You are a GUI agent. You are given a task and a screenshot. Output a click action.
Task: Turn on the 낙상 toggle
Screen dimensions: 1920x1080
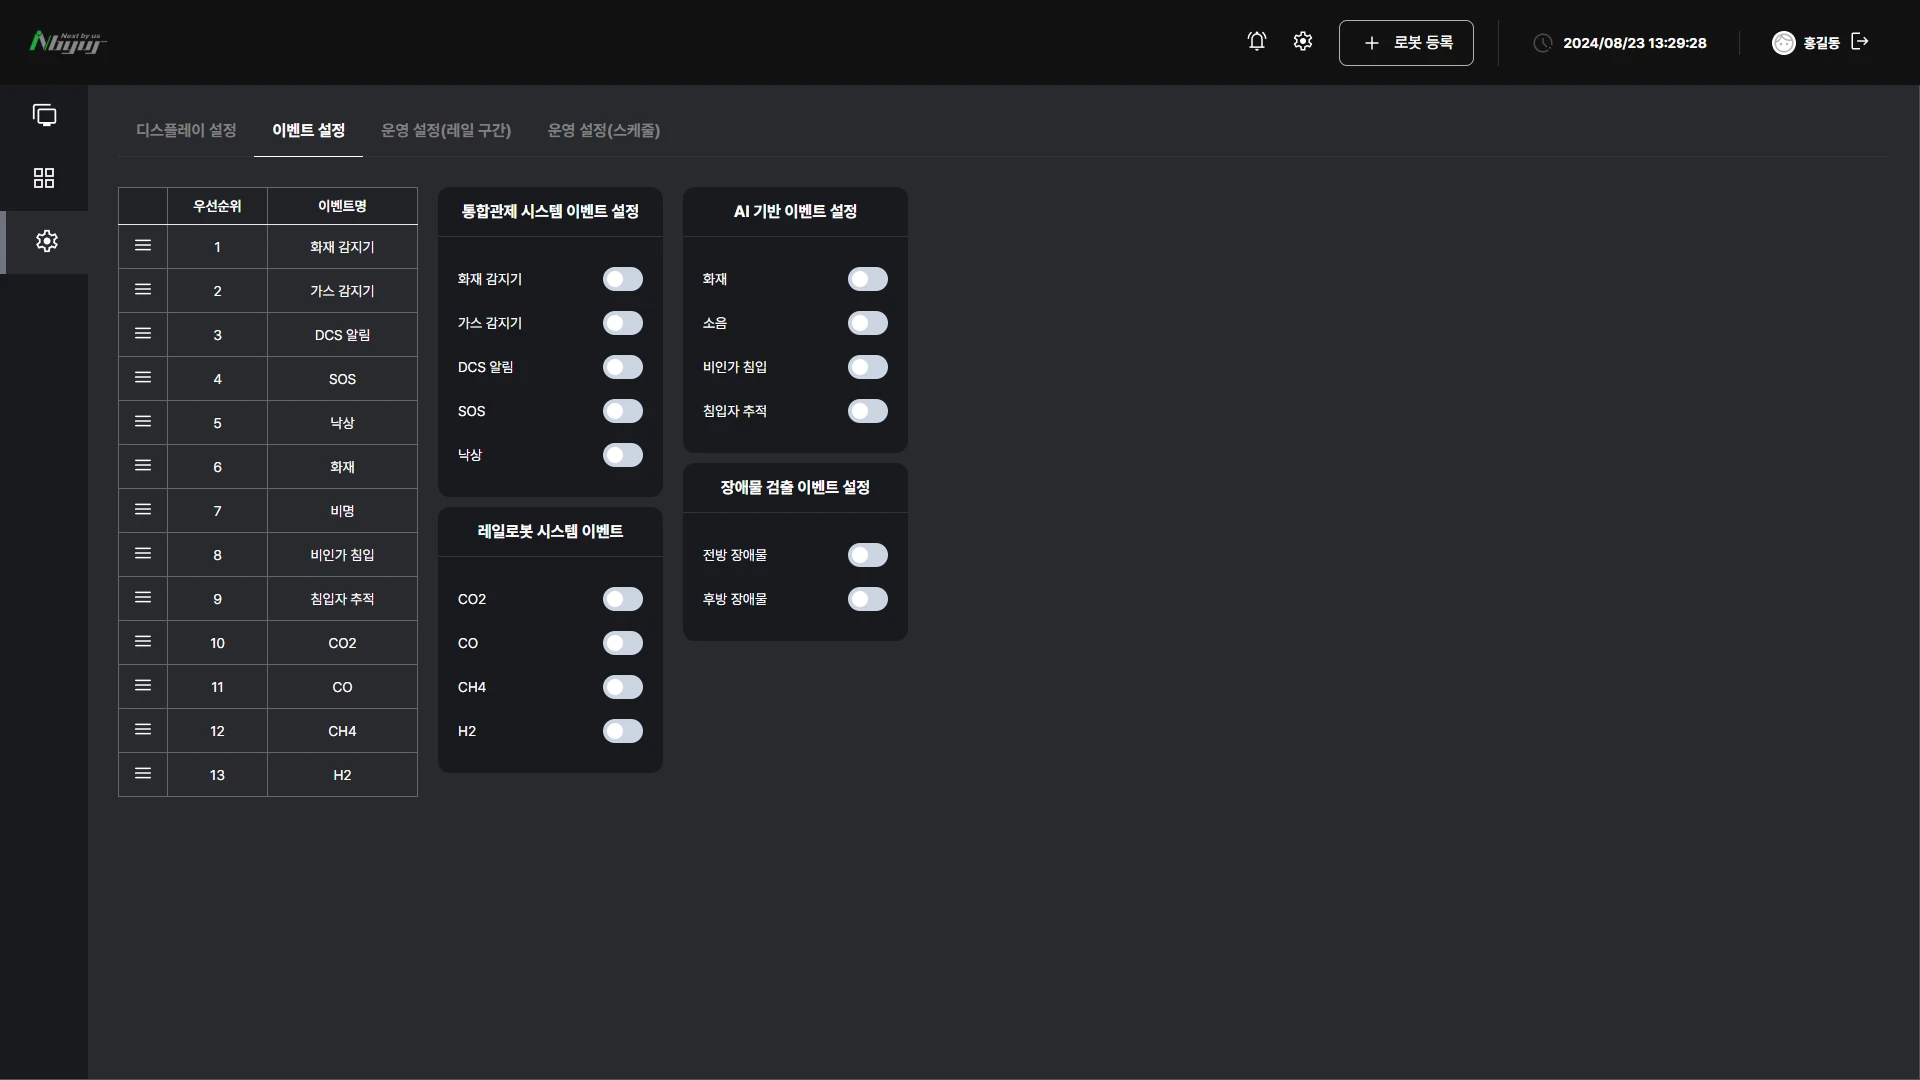pyautogui.click(x=622, y=455)
